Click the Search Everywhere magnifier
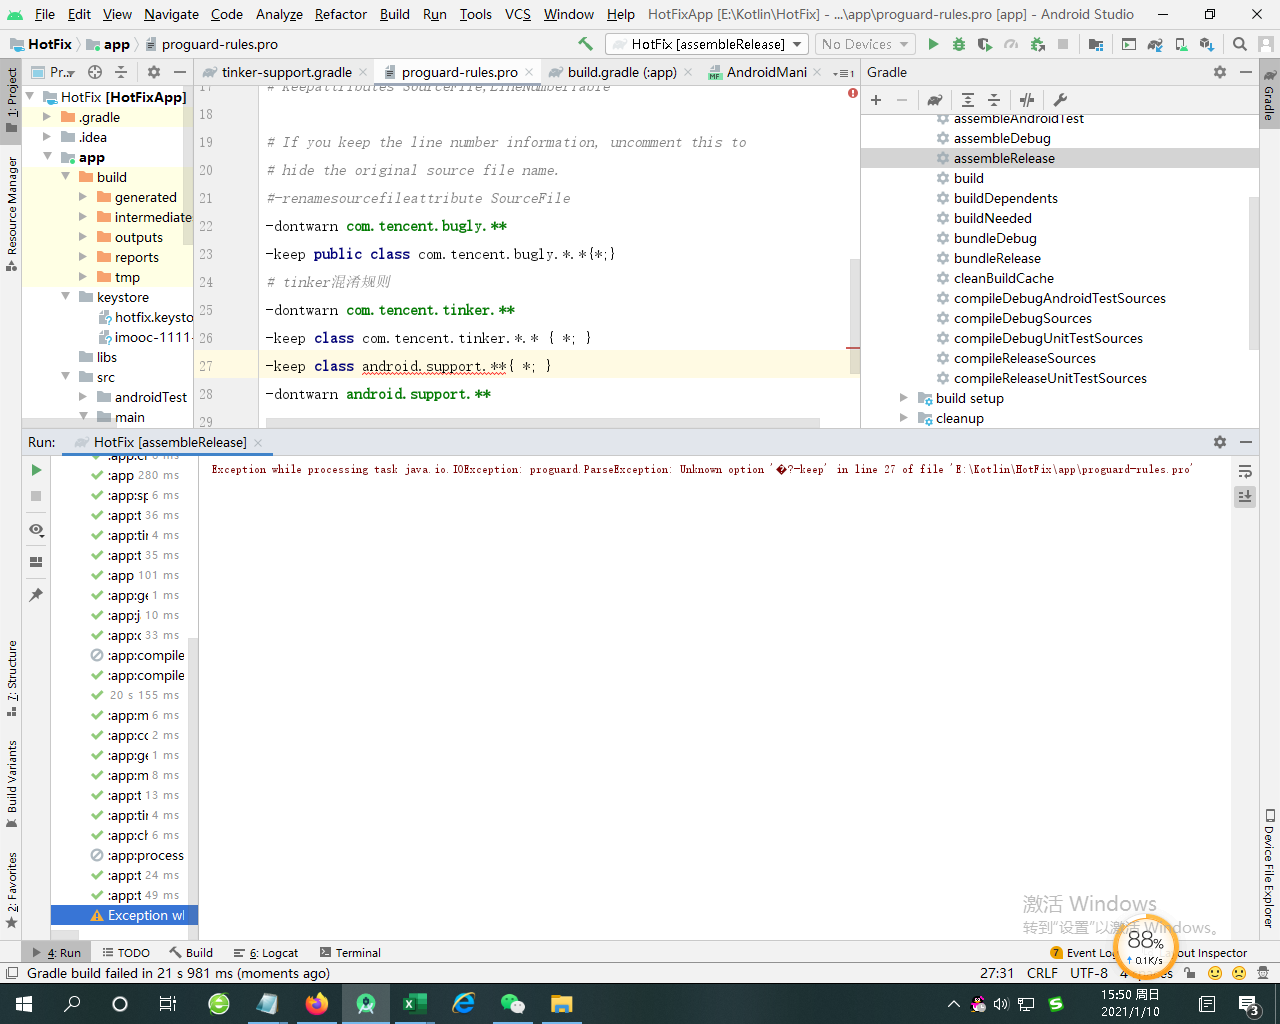 tap(1240, 44)
